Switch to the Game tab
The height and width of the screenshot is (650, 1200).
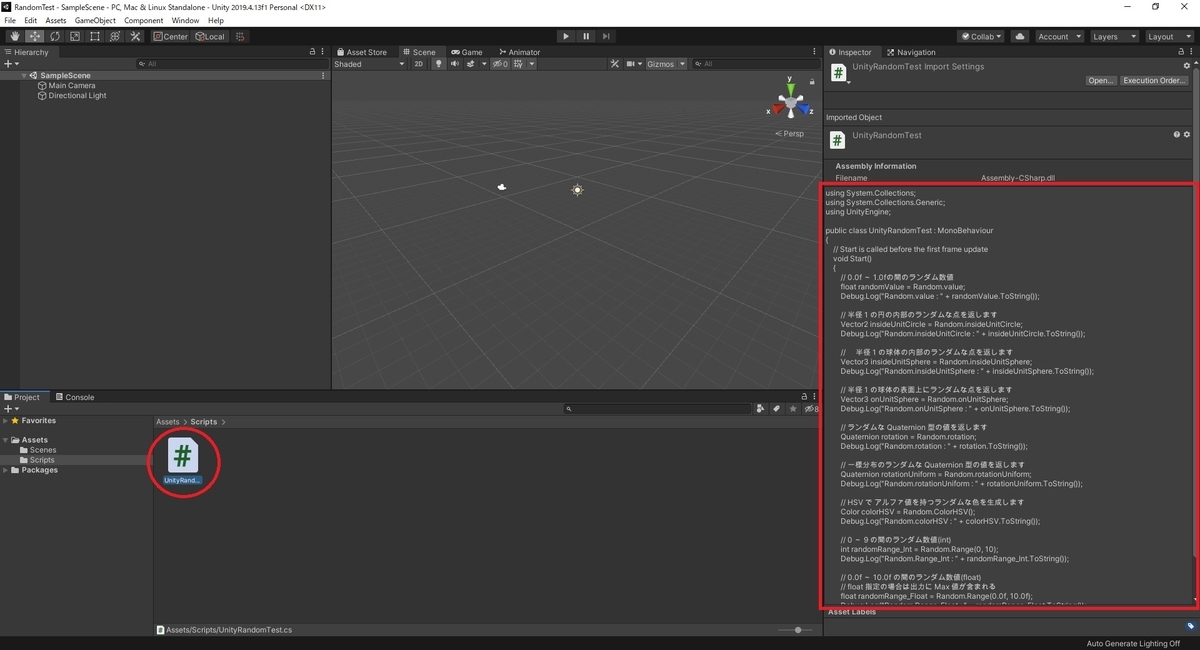tap(467, 52)
